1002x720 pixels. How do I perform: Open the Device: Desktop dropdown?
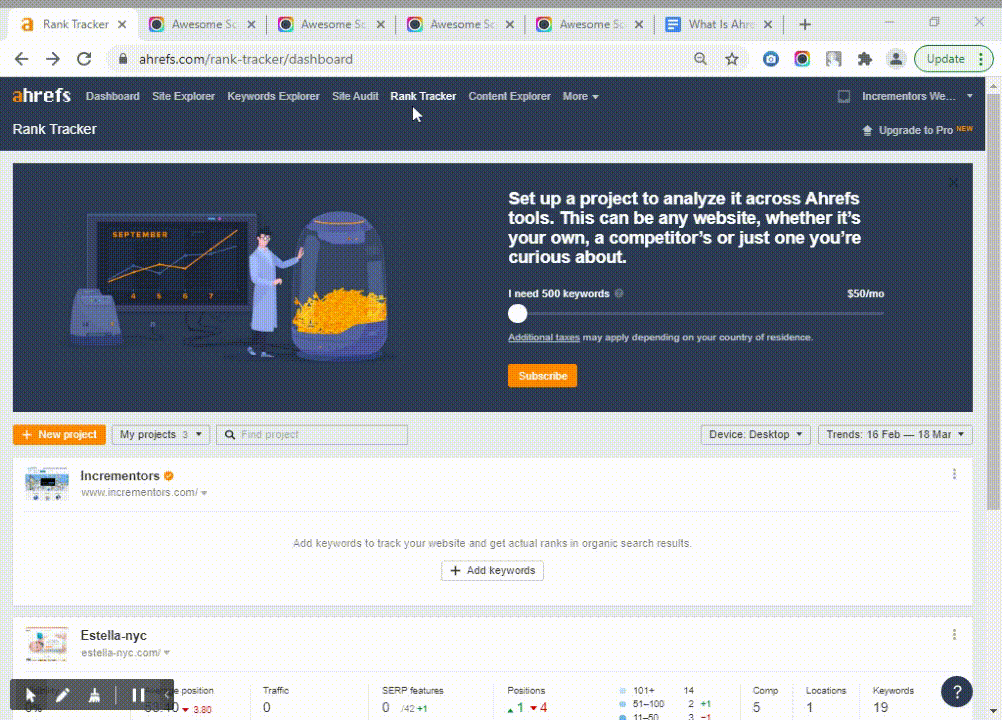(x=755, y=434)
